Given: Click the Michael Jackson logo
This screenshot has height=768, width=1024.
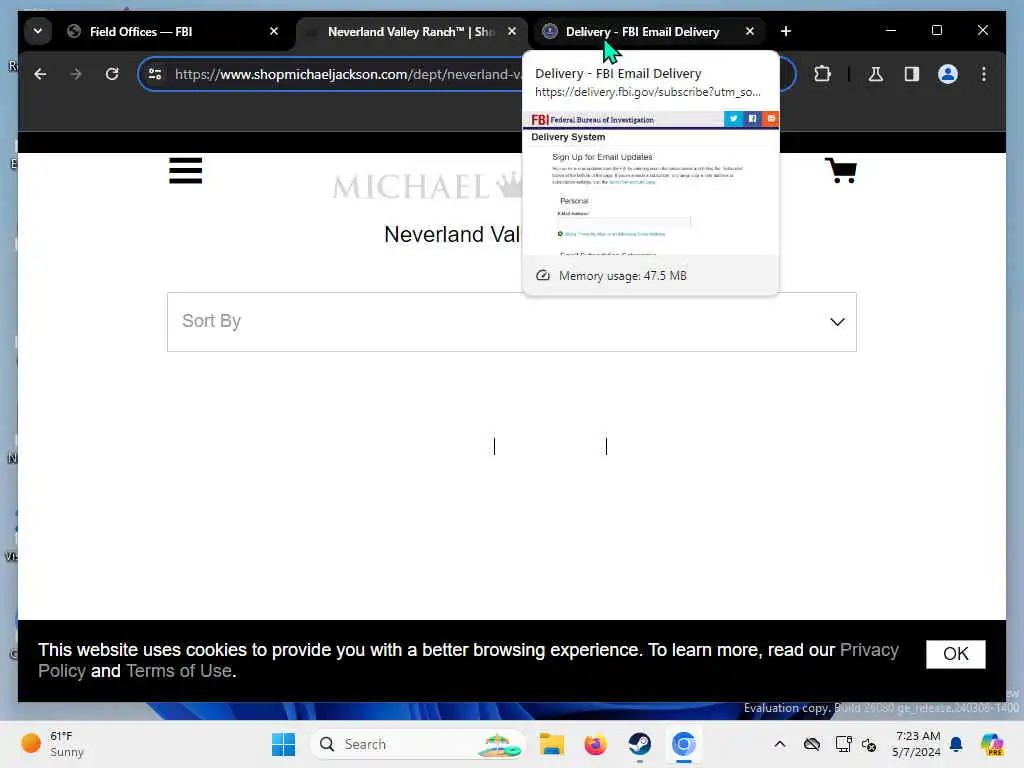Looking at the screenshot, I should pos(427,187).
